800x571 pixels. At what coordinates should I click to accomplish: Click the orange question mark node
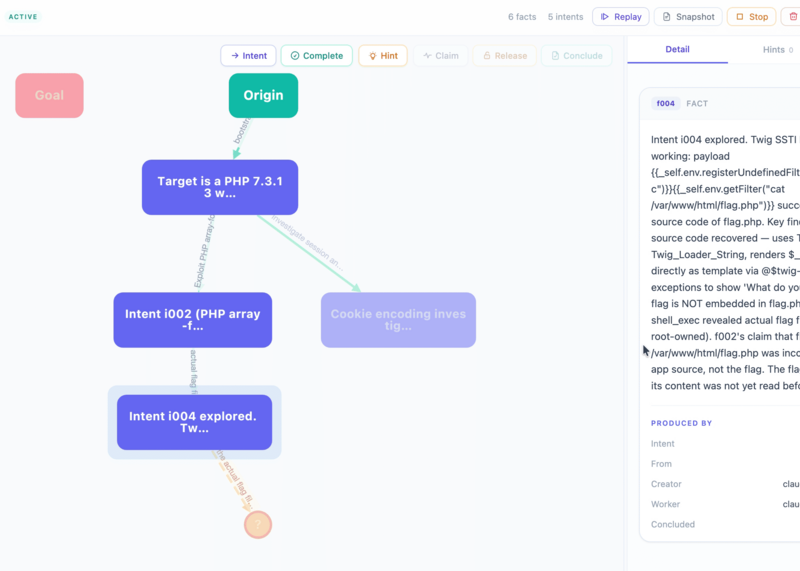[x=258, y=525]
